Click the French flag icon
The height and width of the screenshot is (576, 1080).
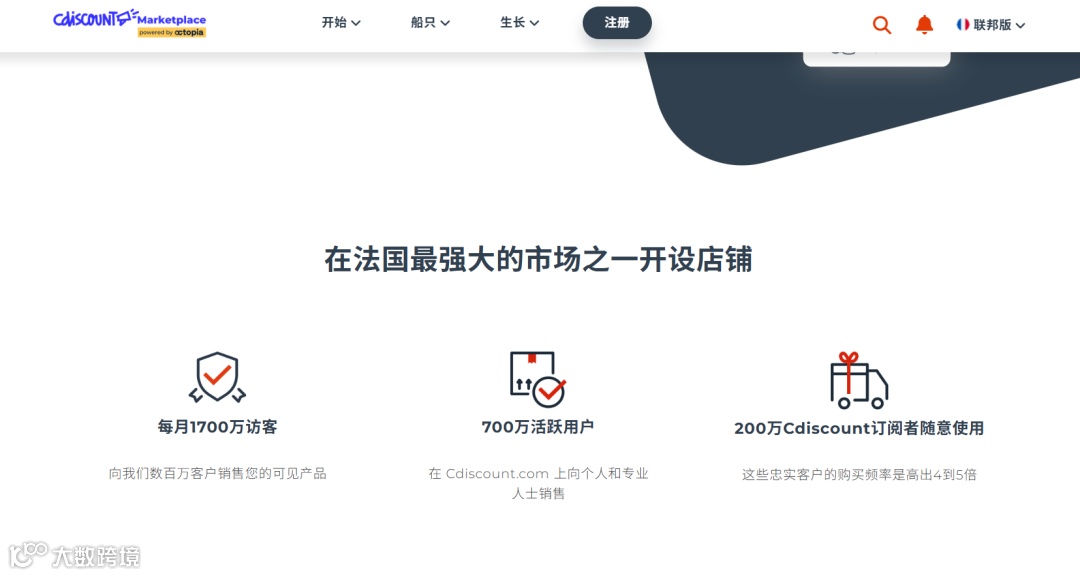click(x=963, y=25)
